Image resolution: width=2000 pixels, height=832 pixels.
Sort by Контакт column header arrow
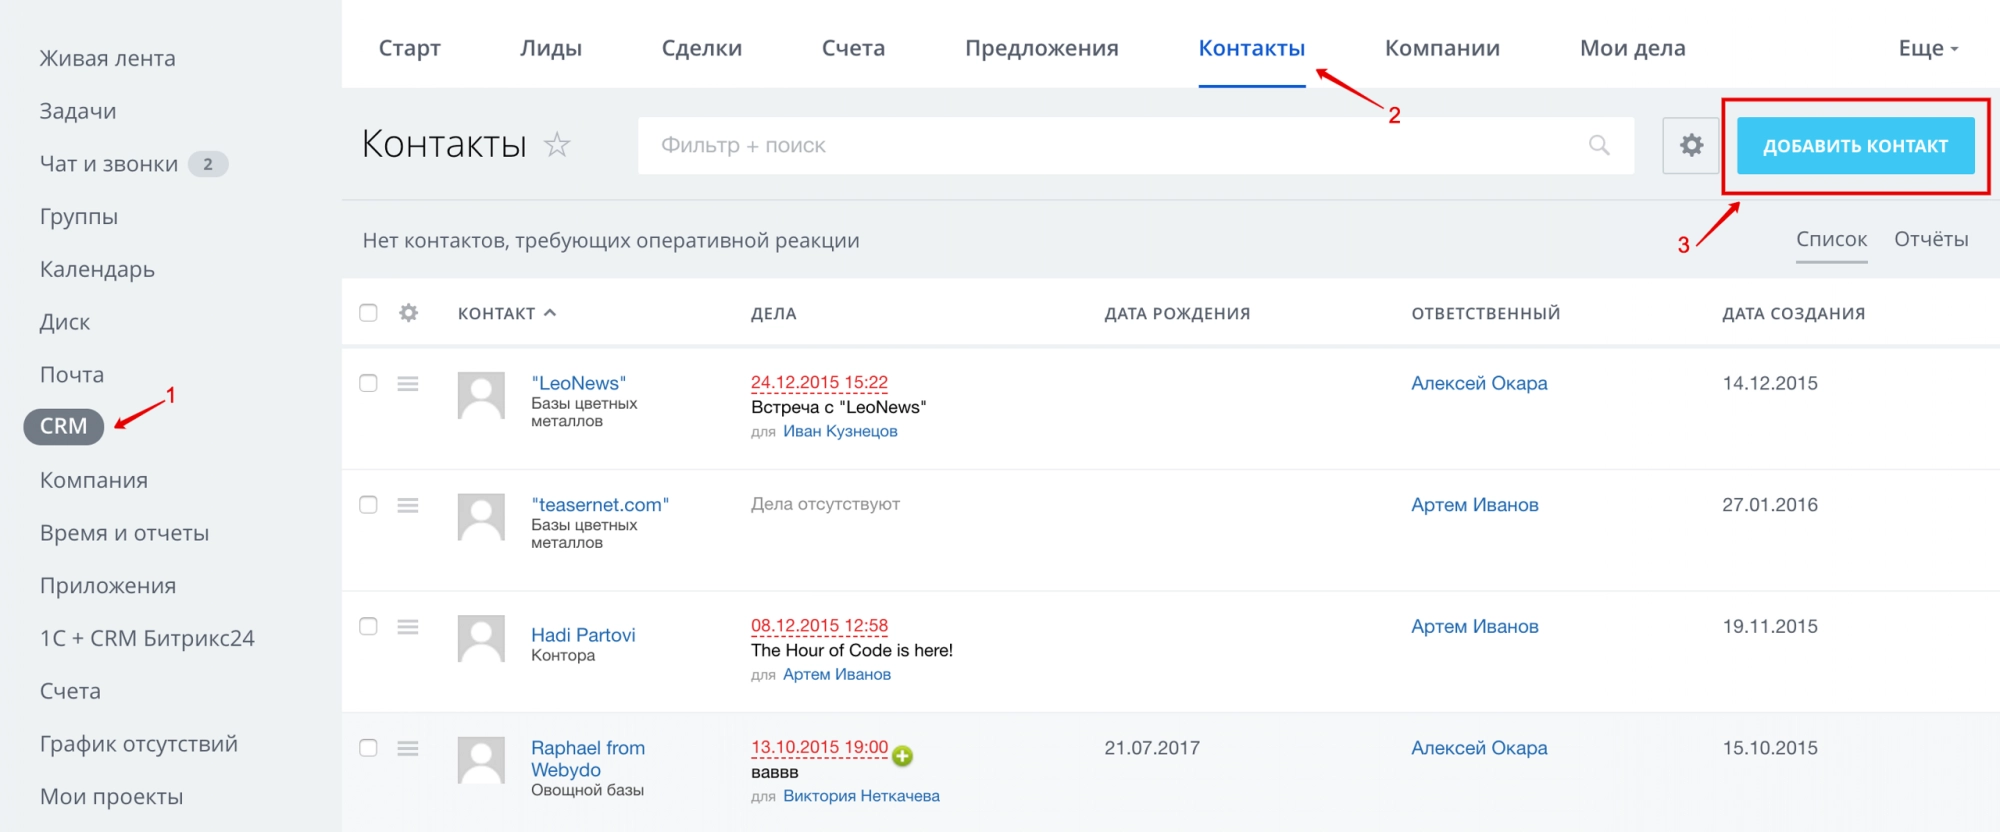click(x=550, y=313)
